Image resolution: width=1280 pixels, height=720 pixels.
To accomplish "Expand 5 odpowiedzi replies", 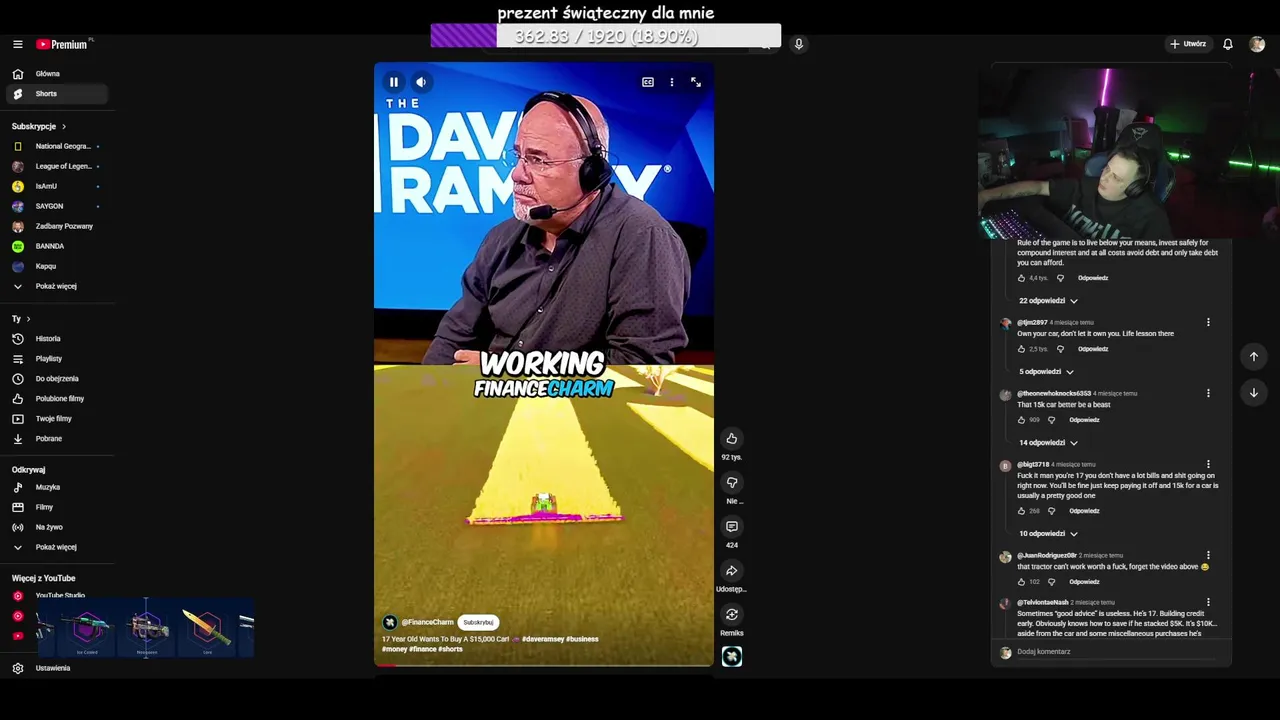I will point(1046,372).
